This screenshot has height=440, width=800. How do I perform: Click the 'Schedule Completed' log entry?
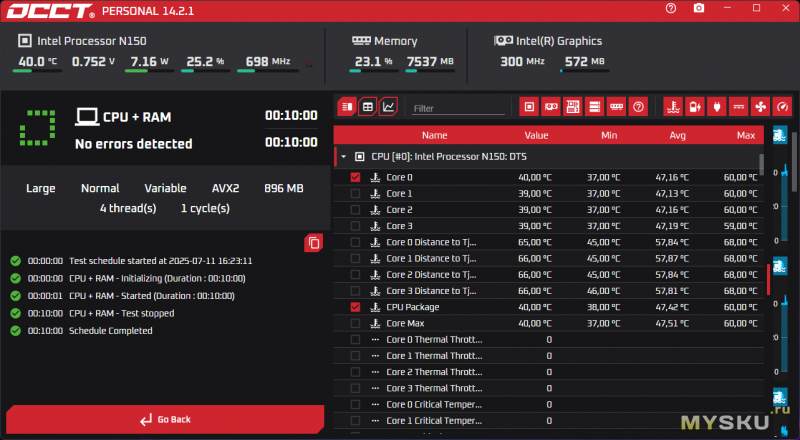click(x=111, y=331)
